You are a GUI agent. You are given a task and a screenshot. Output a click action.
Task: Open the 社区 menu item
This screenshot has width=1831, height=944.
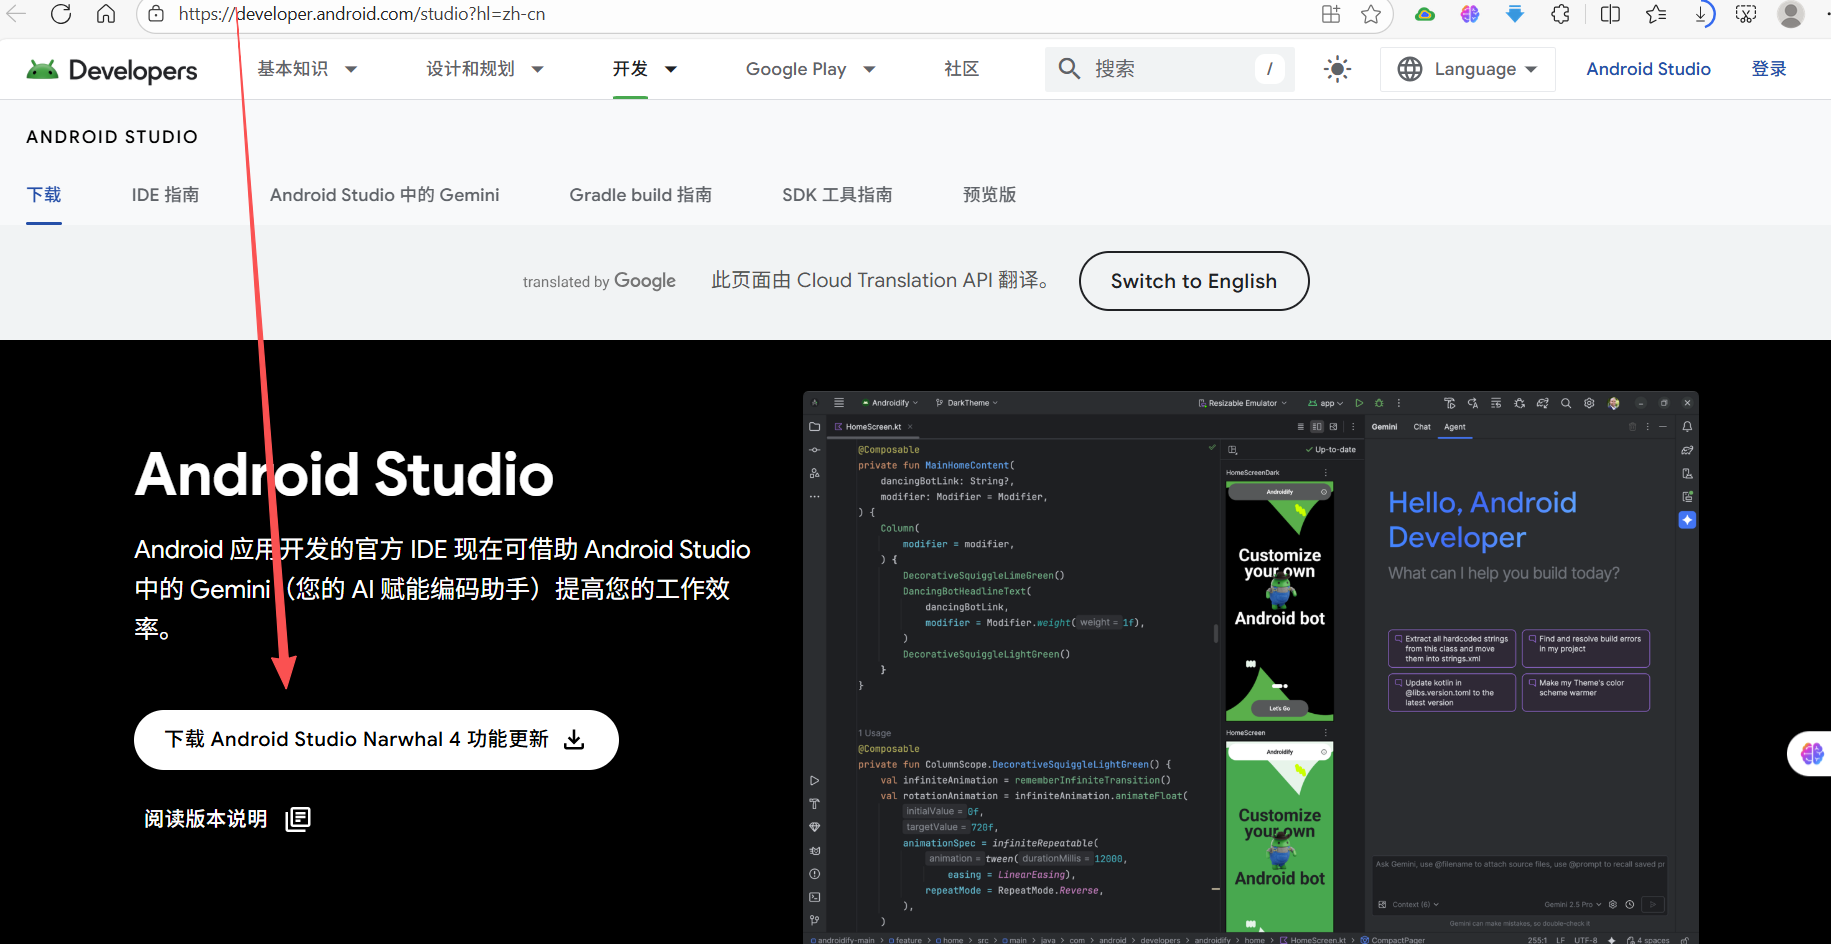pyautogui.click(x=962, y=69)
